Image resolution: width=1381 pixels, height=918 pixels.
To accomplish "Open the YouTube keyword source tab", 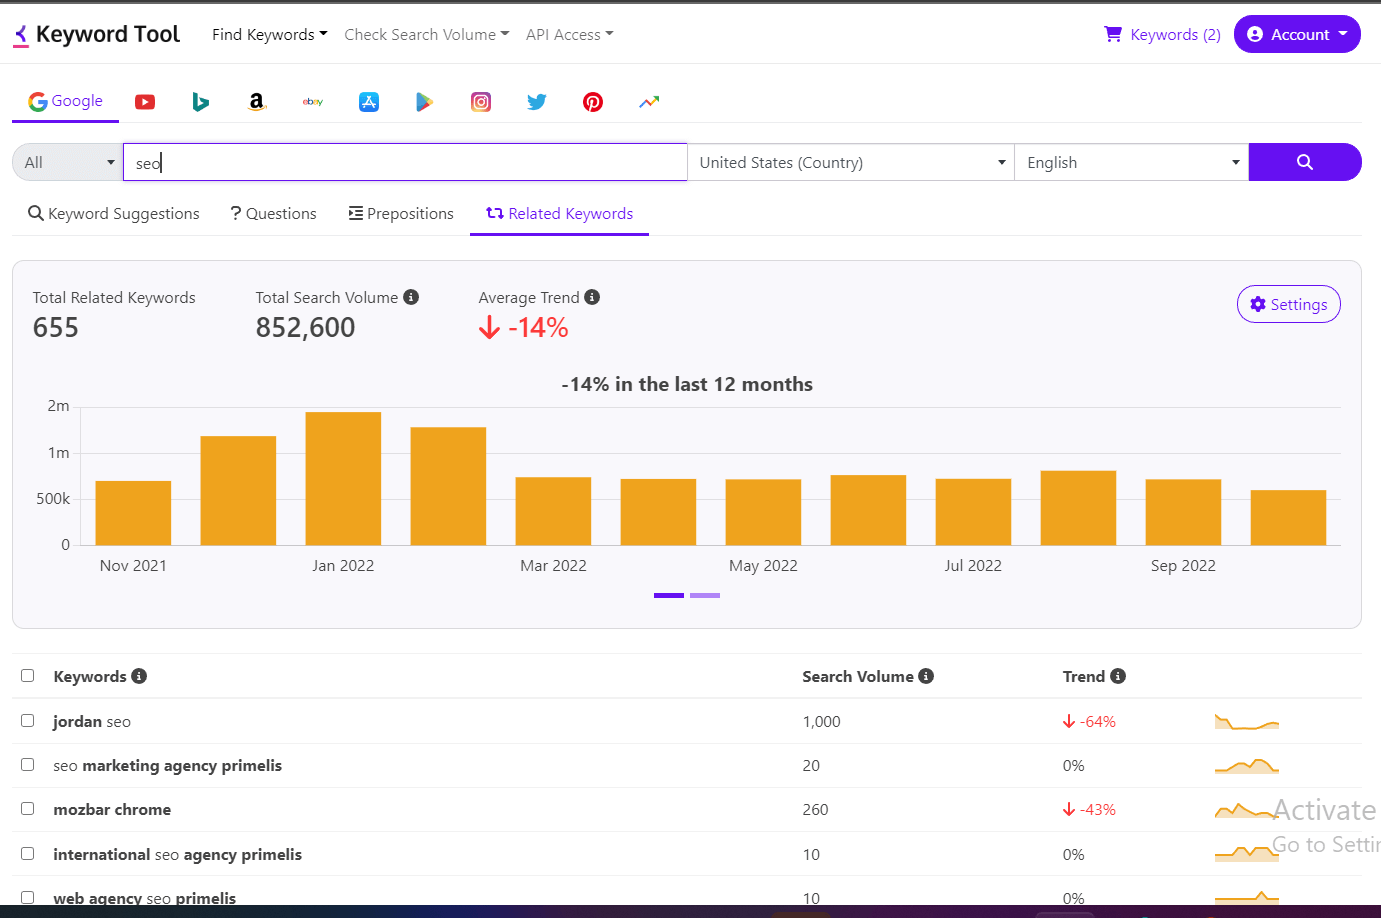I will tap(145, 102).
